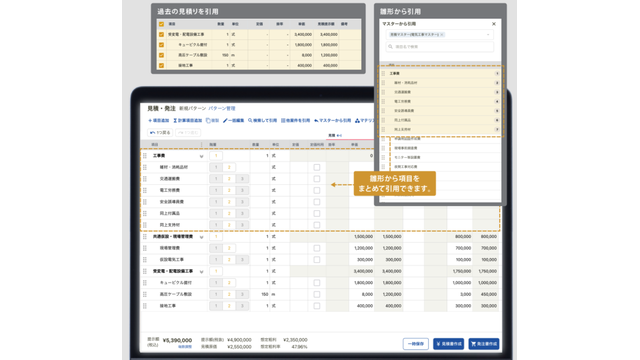Click drag handle of 接地工事 row in main table
The height and width of the screenshot is (360, 640).
click(144, 306)
